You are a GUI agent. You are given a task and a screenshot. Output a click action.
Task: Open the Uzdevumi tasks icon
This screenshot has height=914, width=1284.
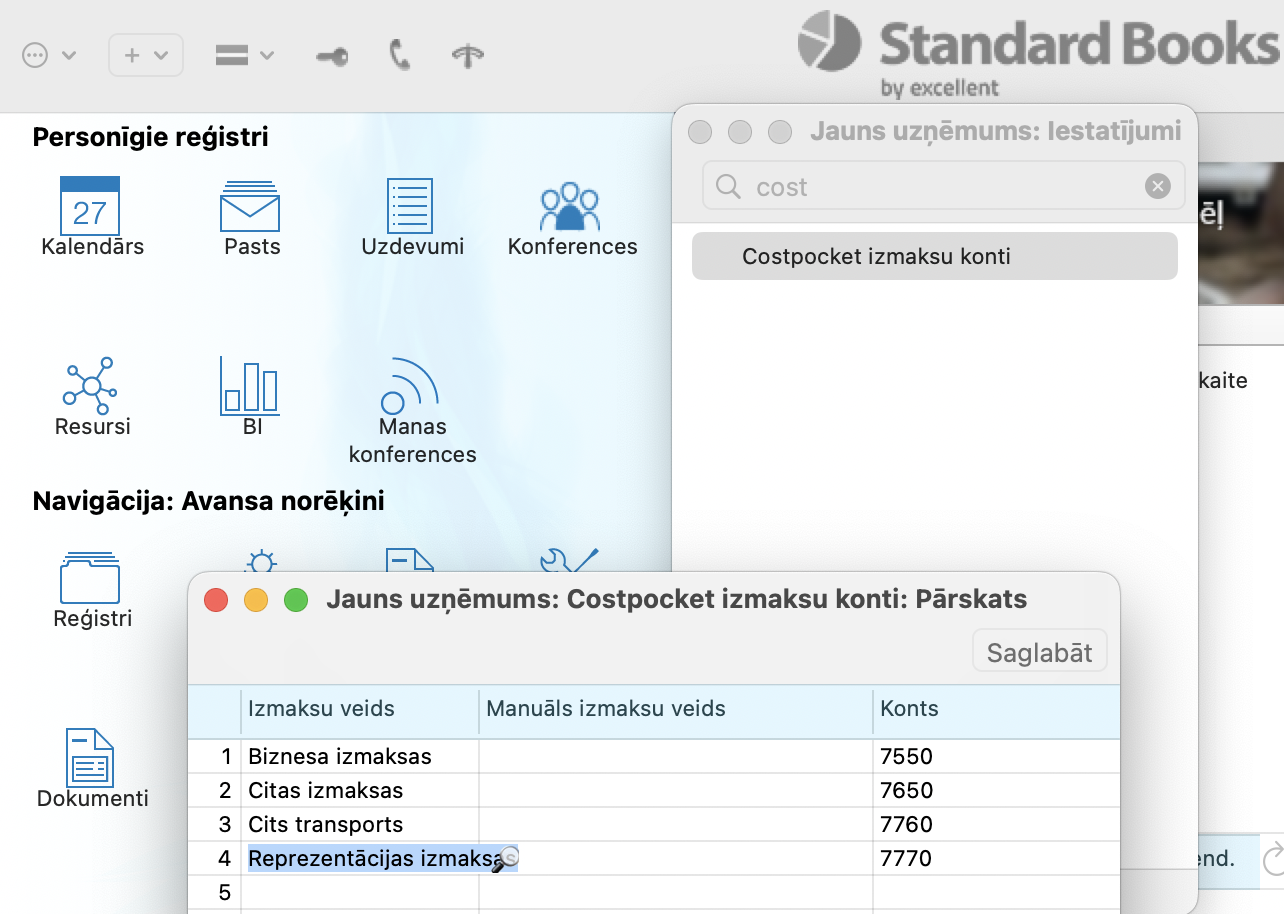click(x=411, y=207)
